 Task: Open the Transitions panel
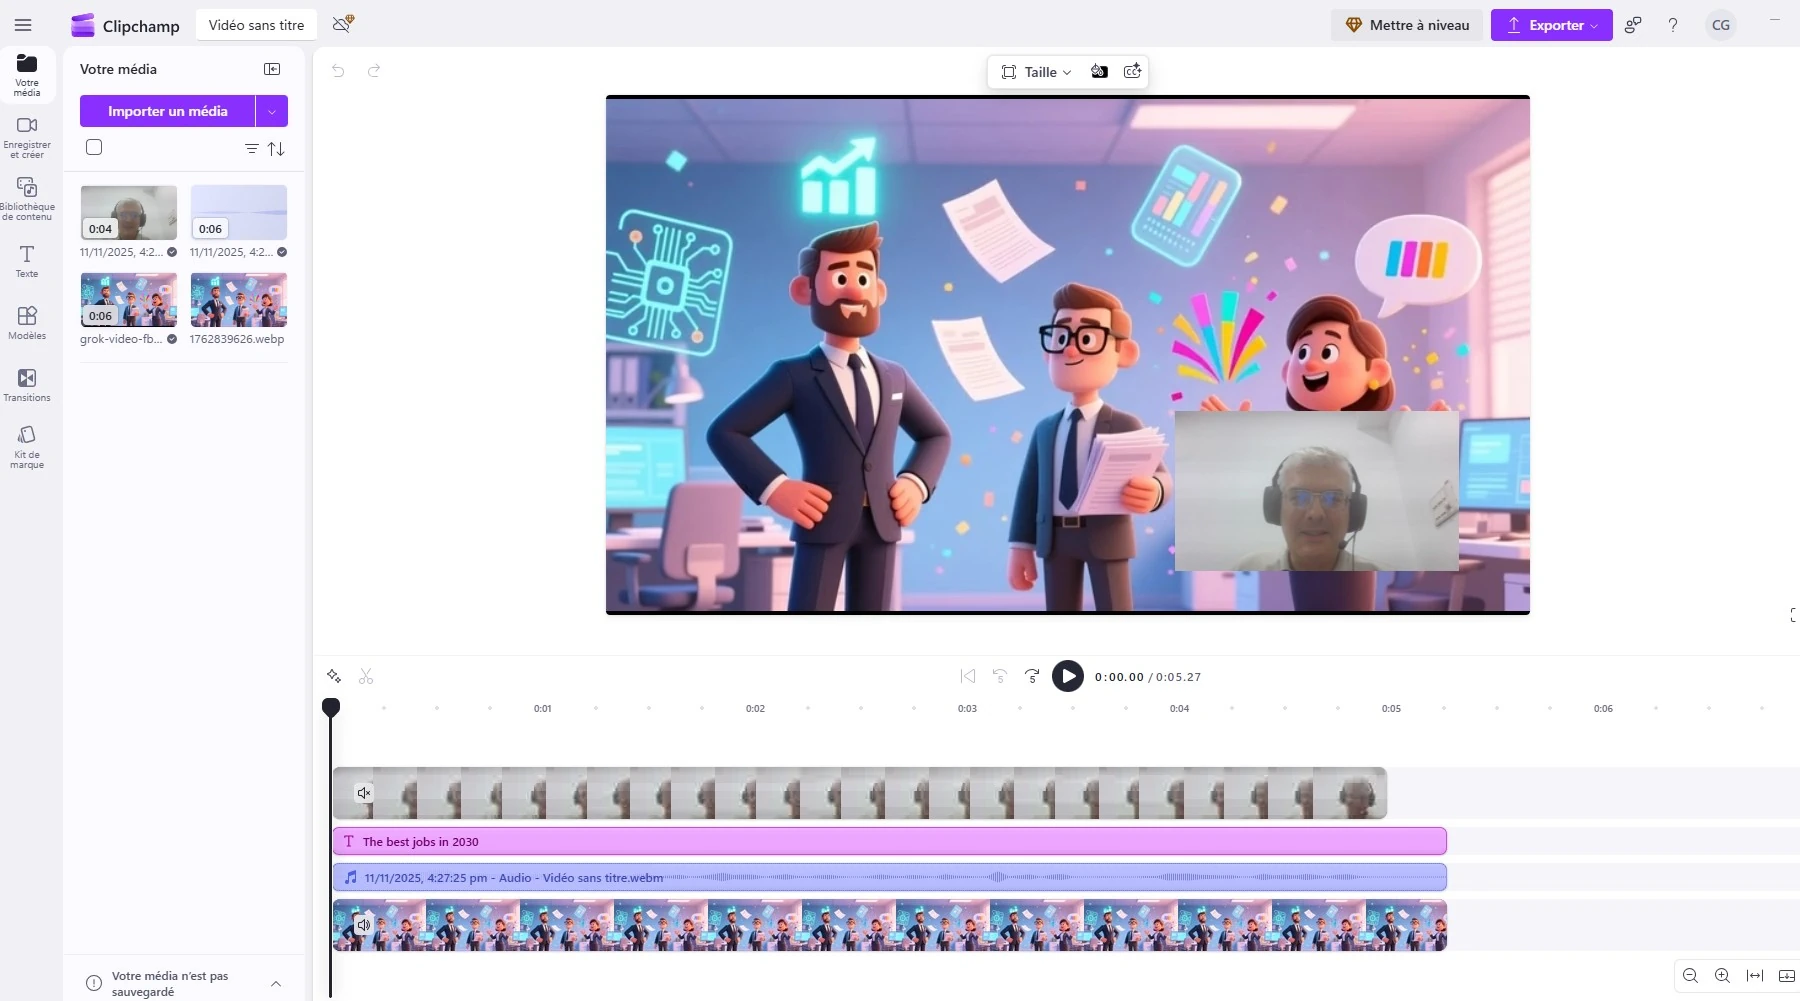pos(26,385)
